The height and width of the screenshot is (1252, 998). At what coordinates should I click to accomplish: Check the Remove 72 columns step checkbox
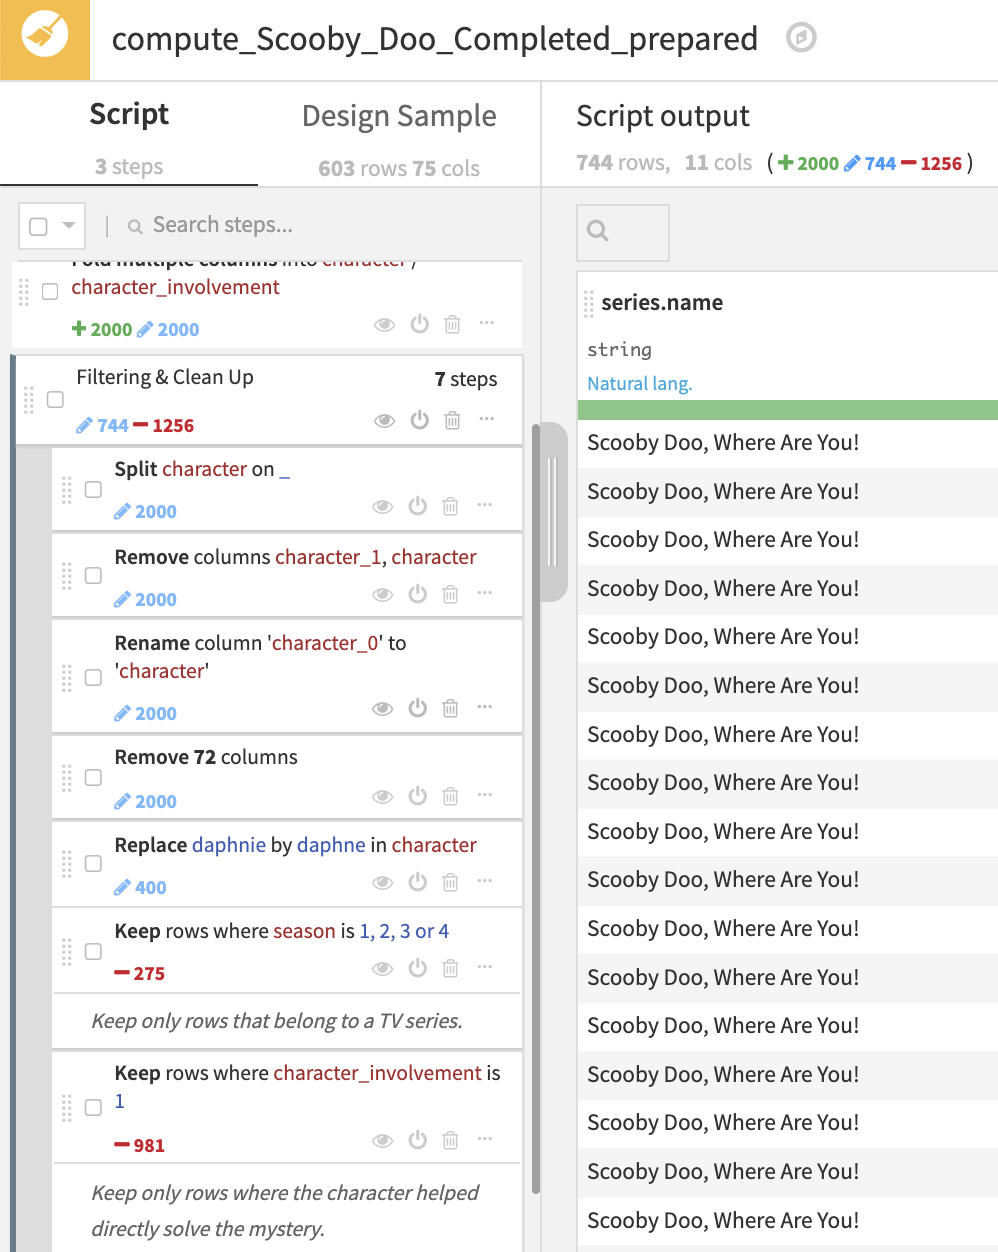(x=93, y=777)
